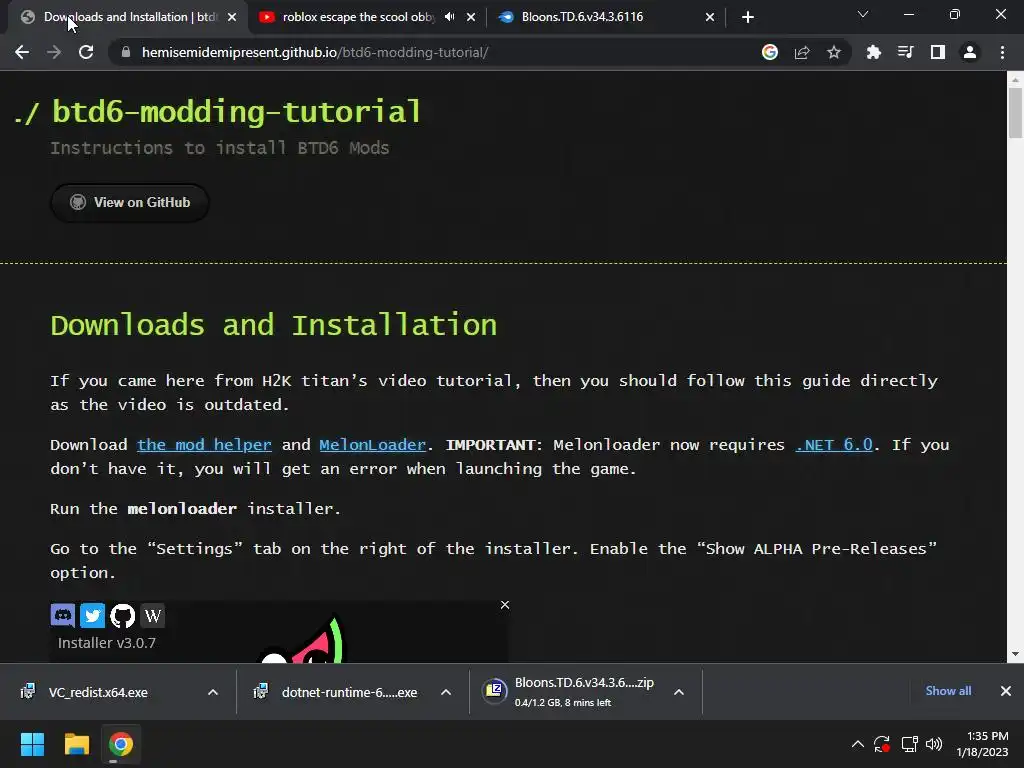1024x768 pixels.
Task: Toggle Chrome side panel
Action: pos(938,52)
